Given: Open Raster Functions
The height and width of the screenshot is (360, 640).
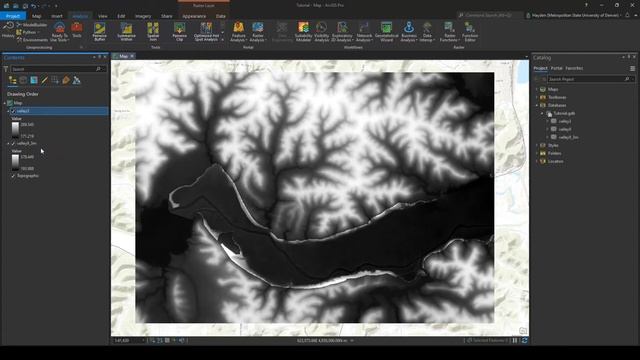Looking at the screenshot, I should [449, 32].
